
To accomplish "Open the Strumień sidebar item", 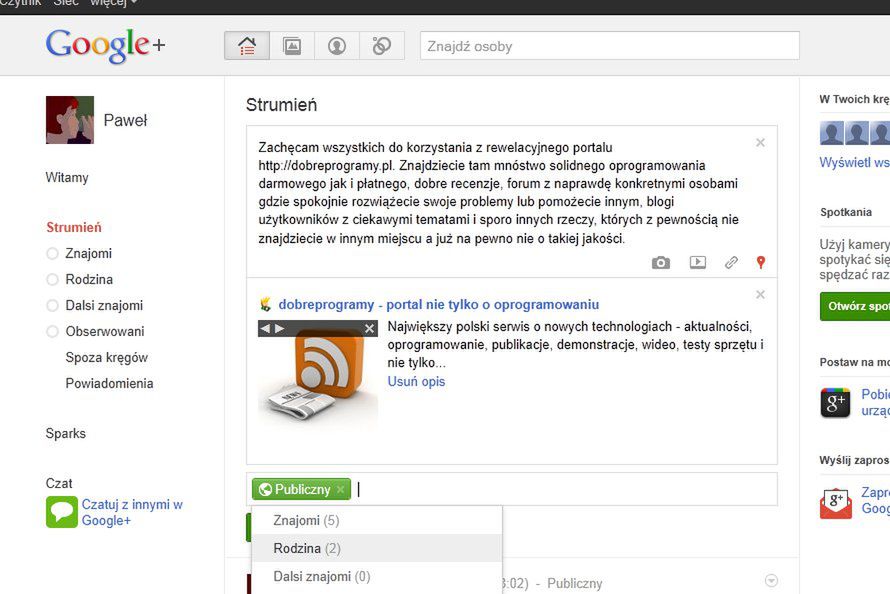I will 74,228.
